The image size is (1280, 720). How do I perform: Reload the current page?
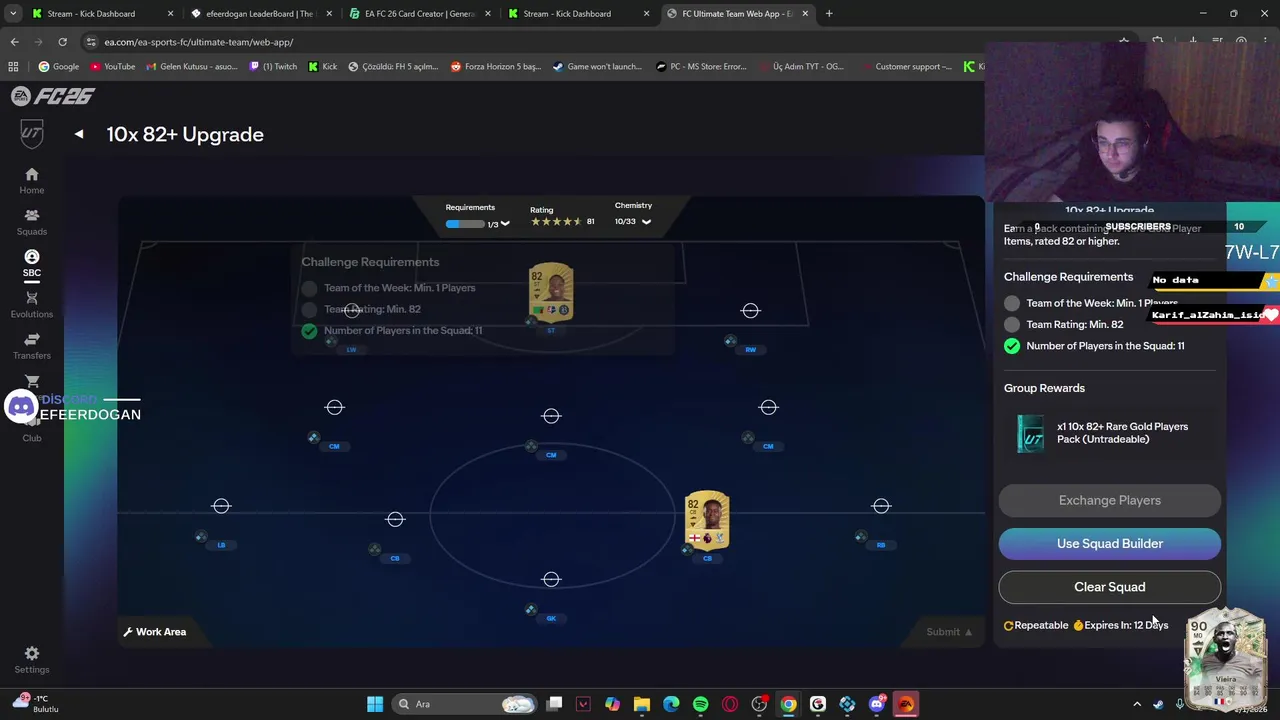coord(62,42)
